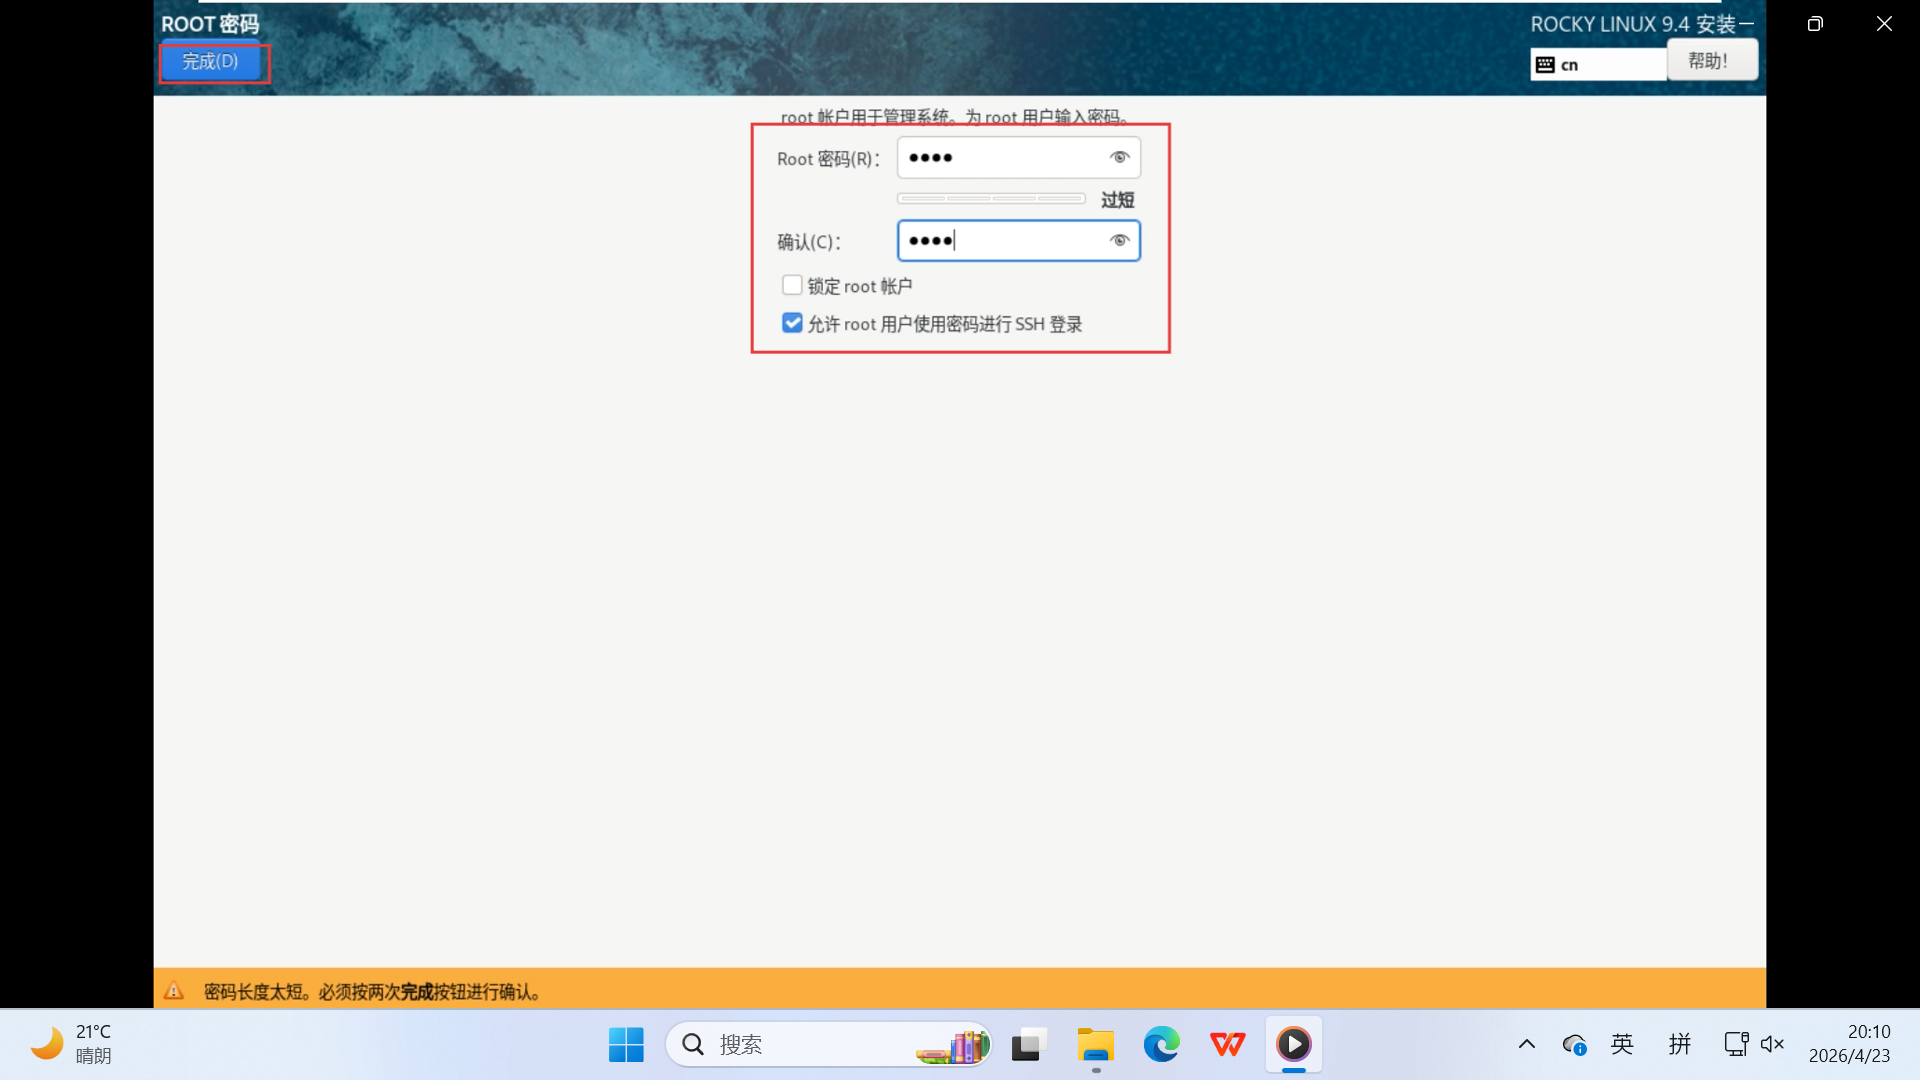Uncheck allow root SSH password login
Viewport: 1920px width, 1080px height.
pyautogui.click(x=792, y=323)
